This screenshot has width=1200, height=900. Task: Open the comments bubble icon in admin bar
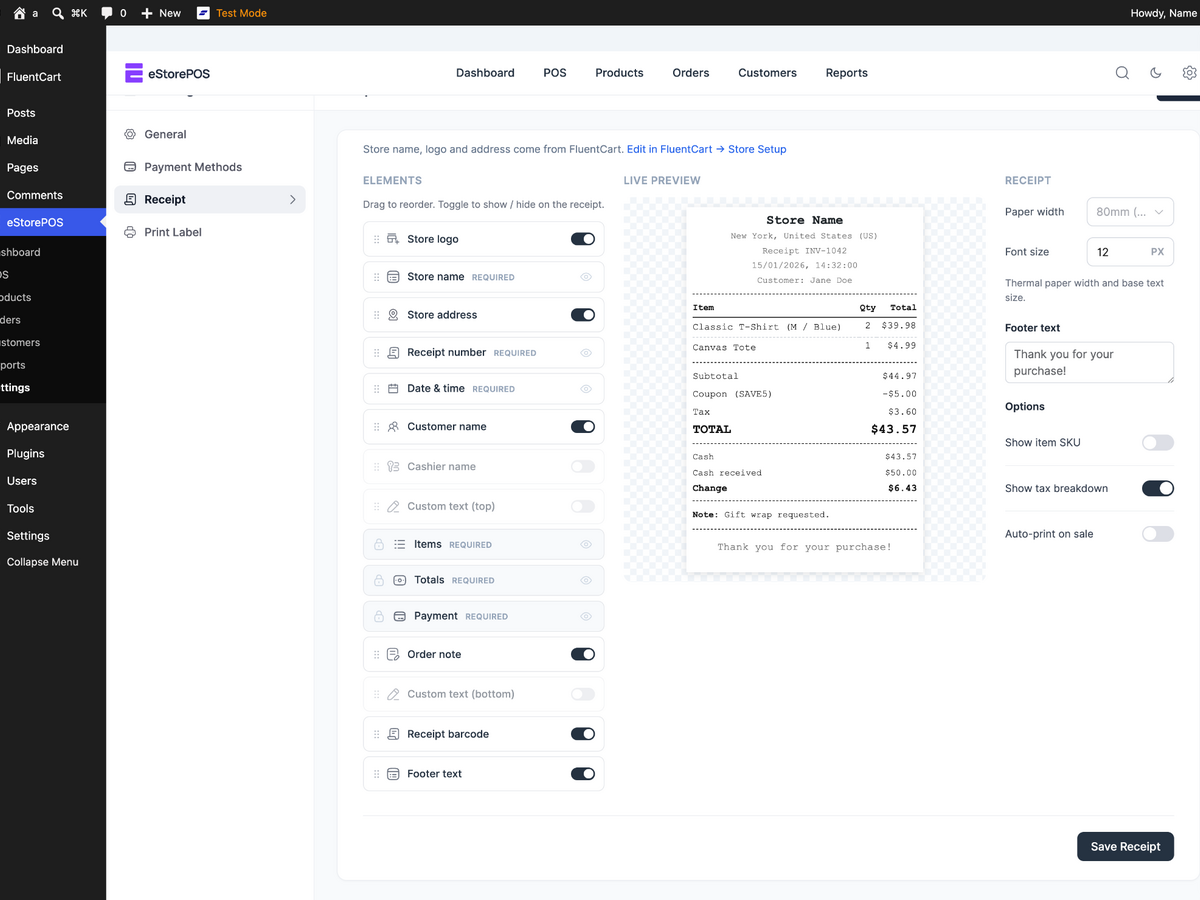click(x=107, y=13)
